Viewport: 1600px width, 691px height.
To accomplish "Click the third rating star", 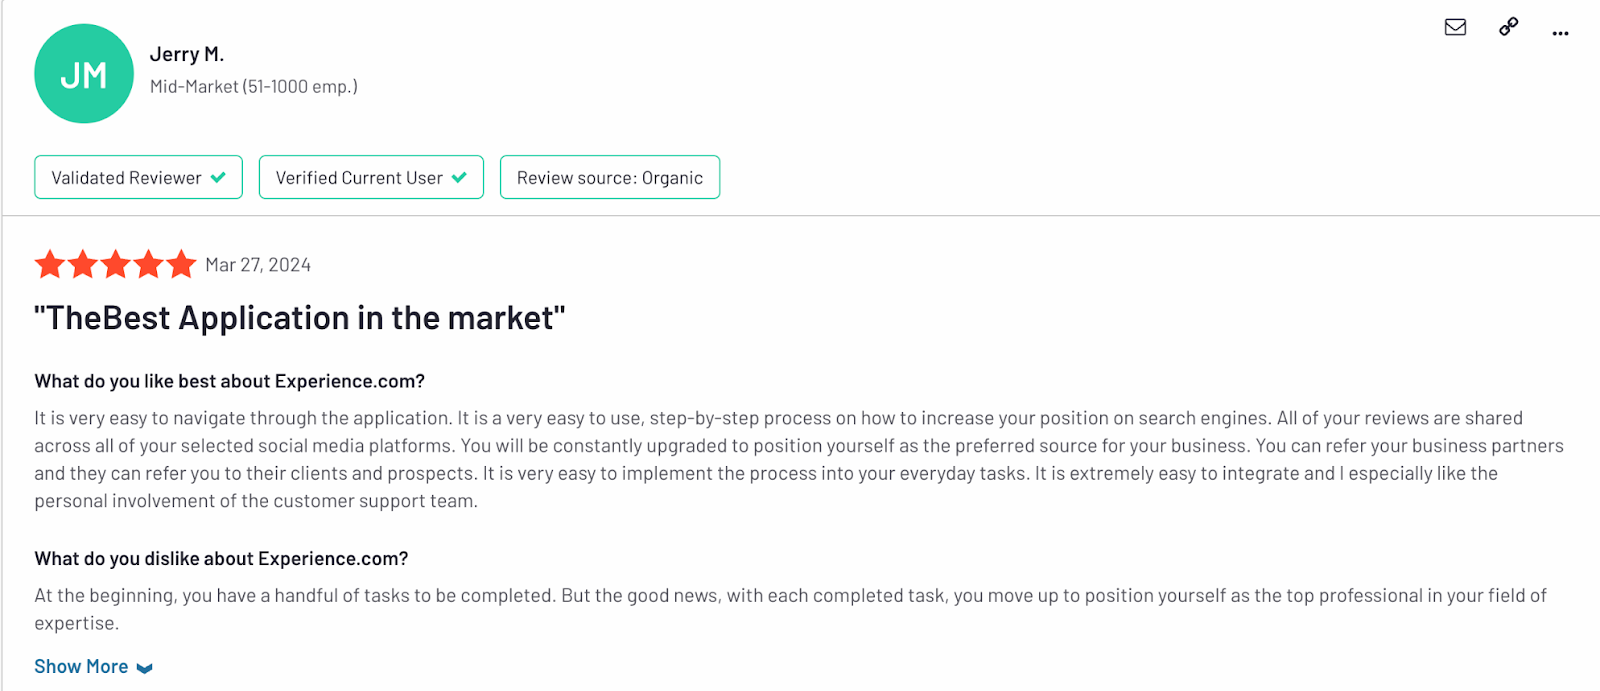I will pos(116,264).
